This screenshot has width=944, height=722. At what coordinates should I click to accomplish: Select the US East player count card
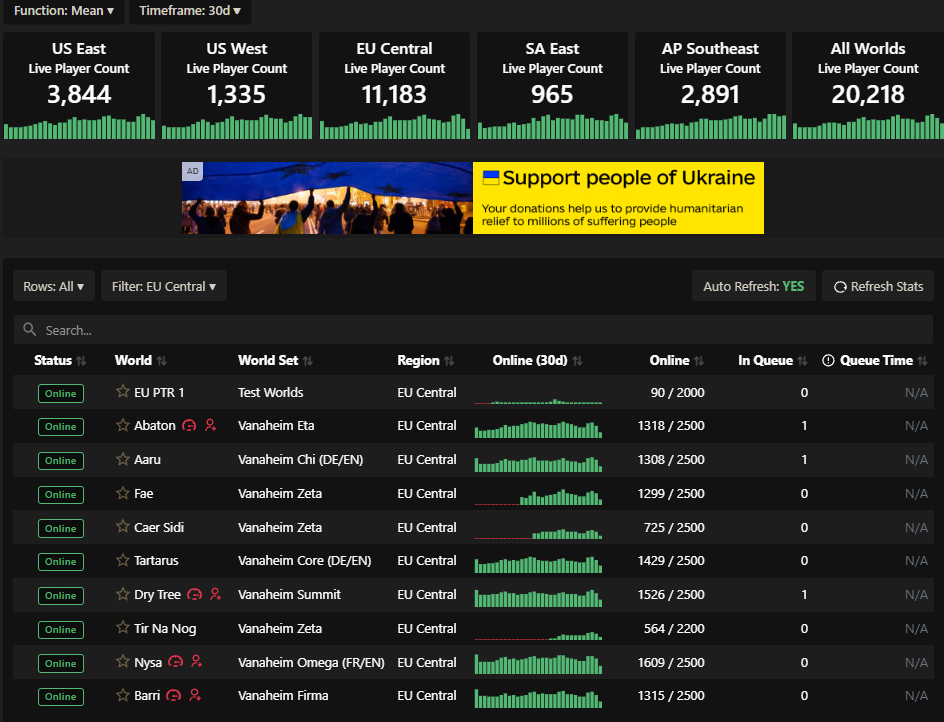coord(79,86)
